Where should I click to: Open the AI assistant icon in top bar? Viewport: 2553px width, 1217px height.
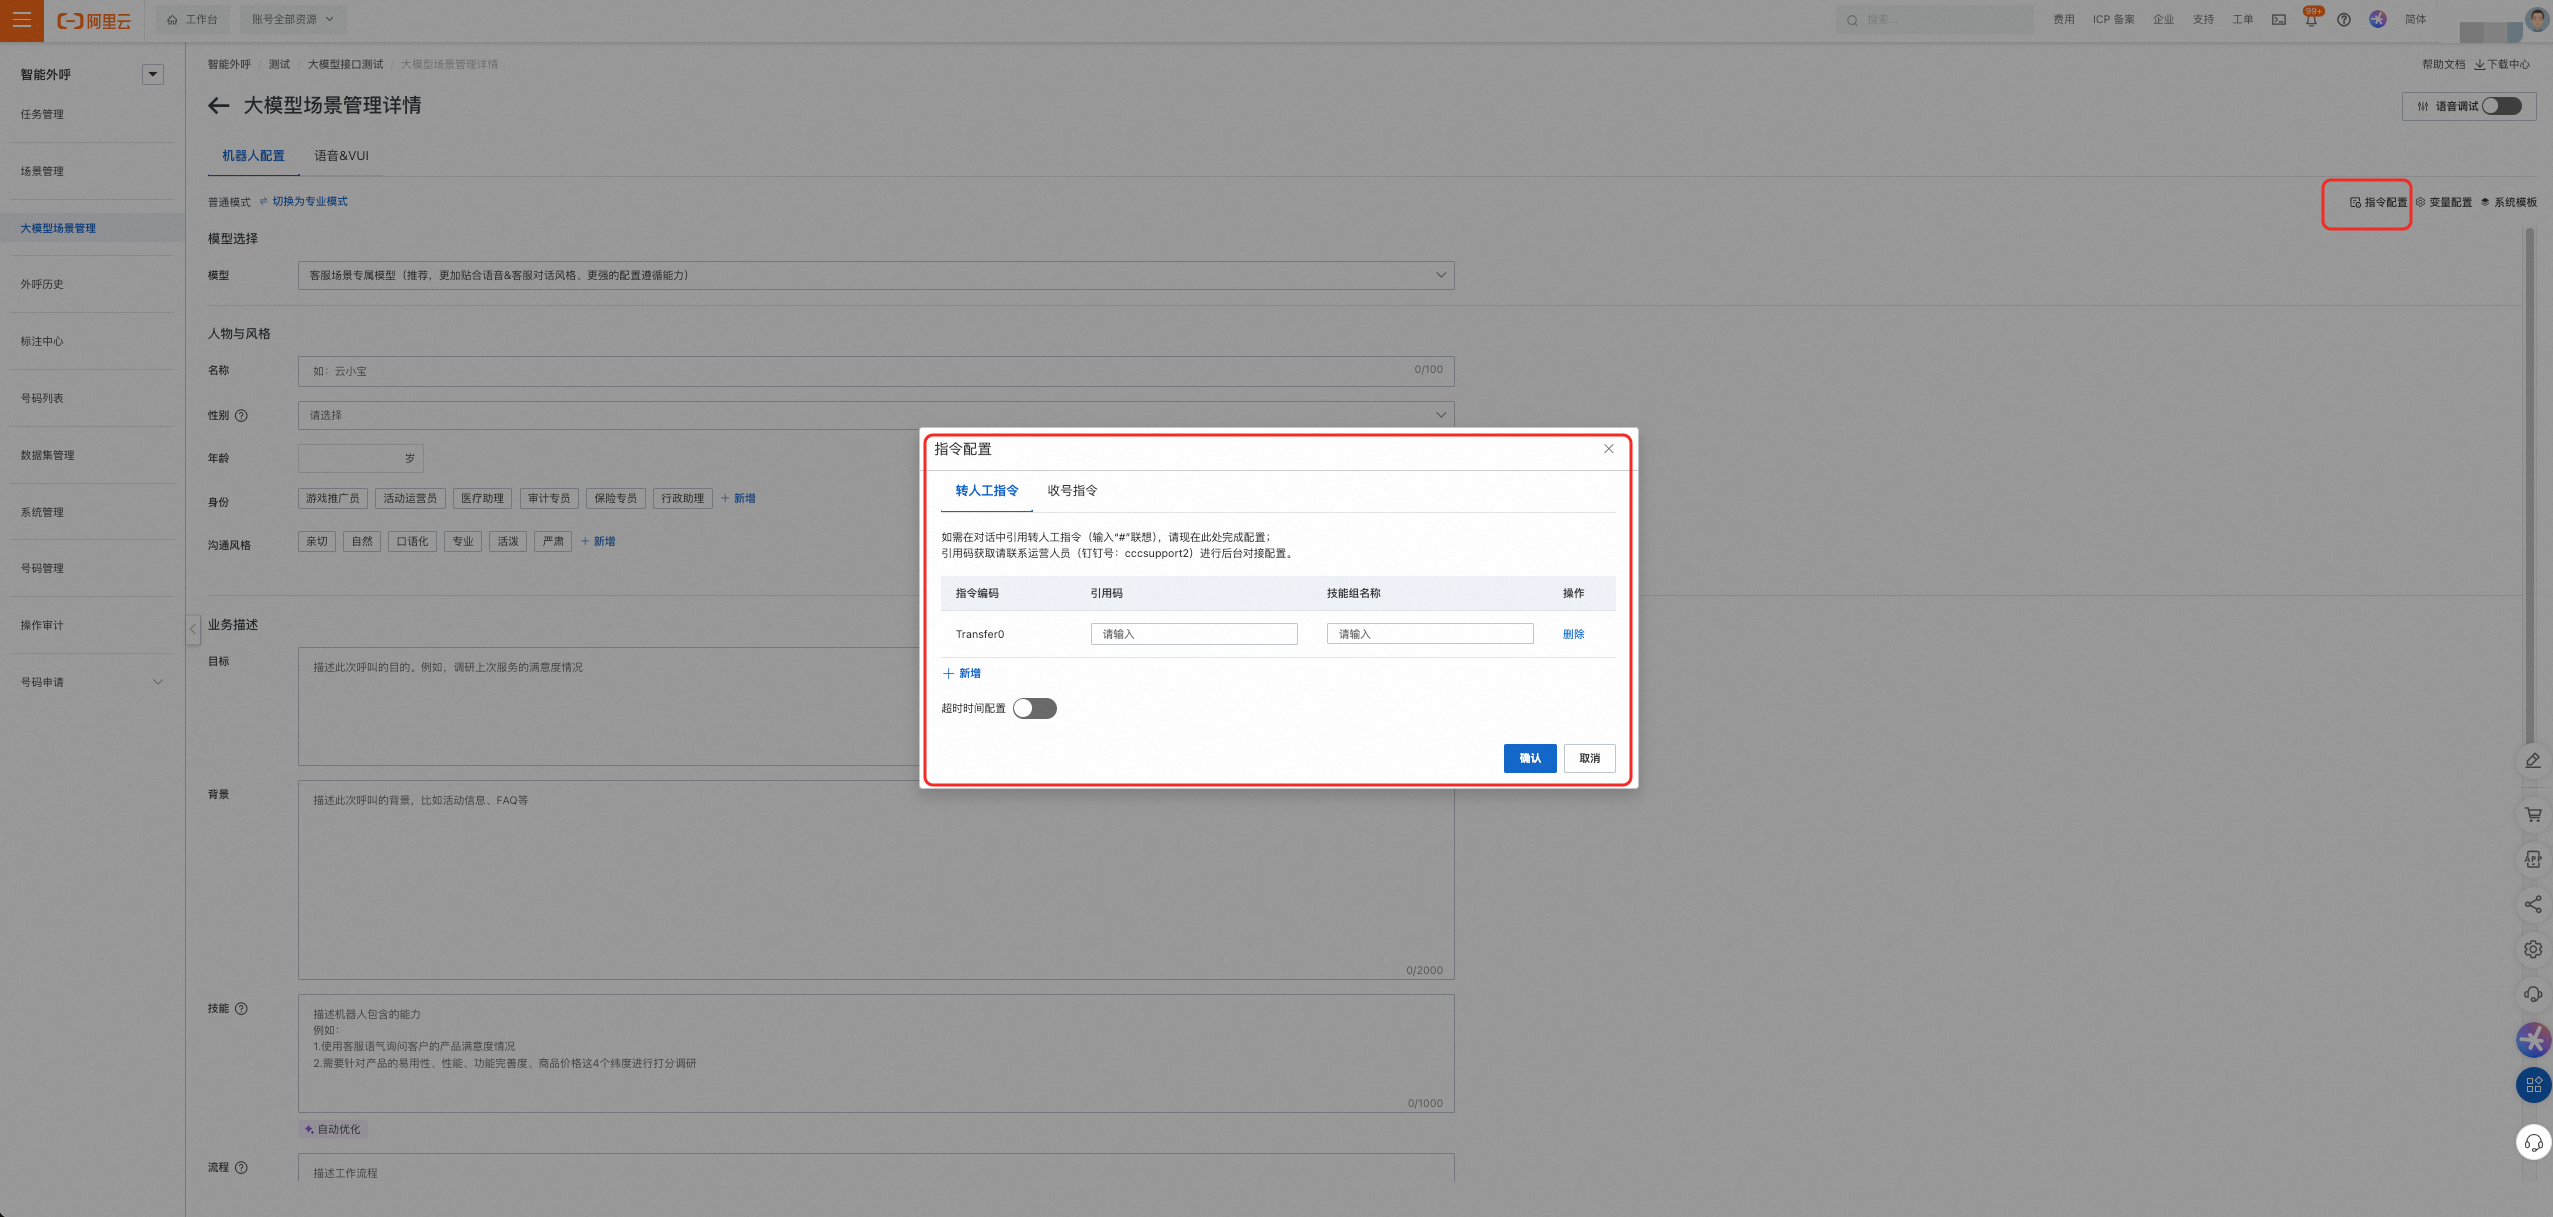(x=2378, y=19)
